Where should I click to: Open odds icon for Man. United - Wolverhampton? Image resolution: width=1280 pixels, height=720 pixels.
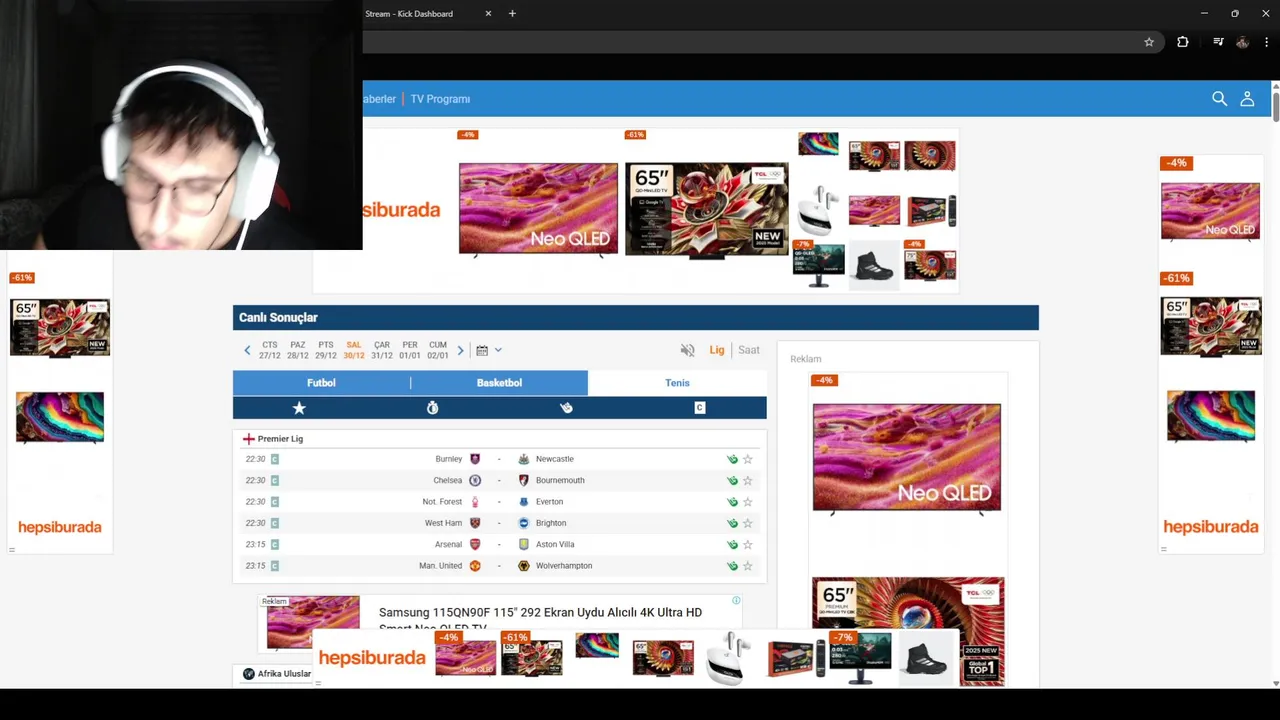[732, 566]
